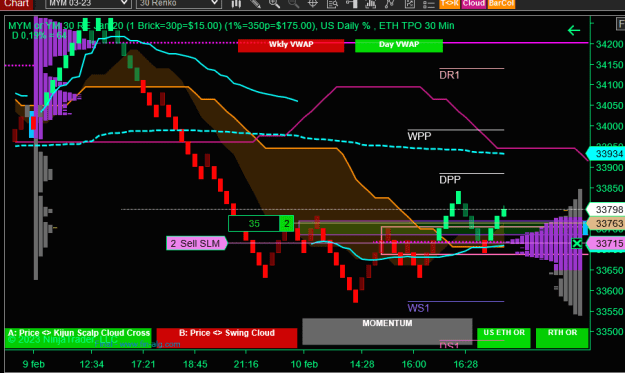The width and height of the screenshot is (625, 373).
Task: Toggle the BarCol toolbar button
Action: pyautogui.click(x=501, y=4)
